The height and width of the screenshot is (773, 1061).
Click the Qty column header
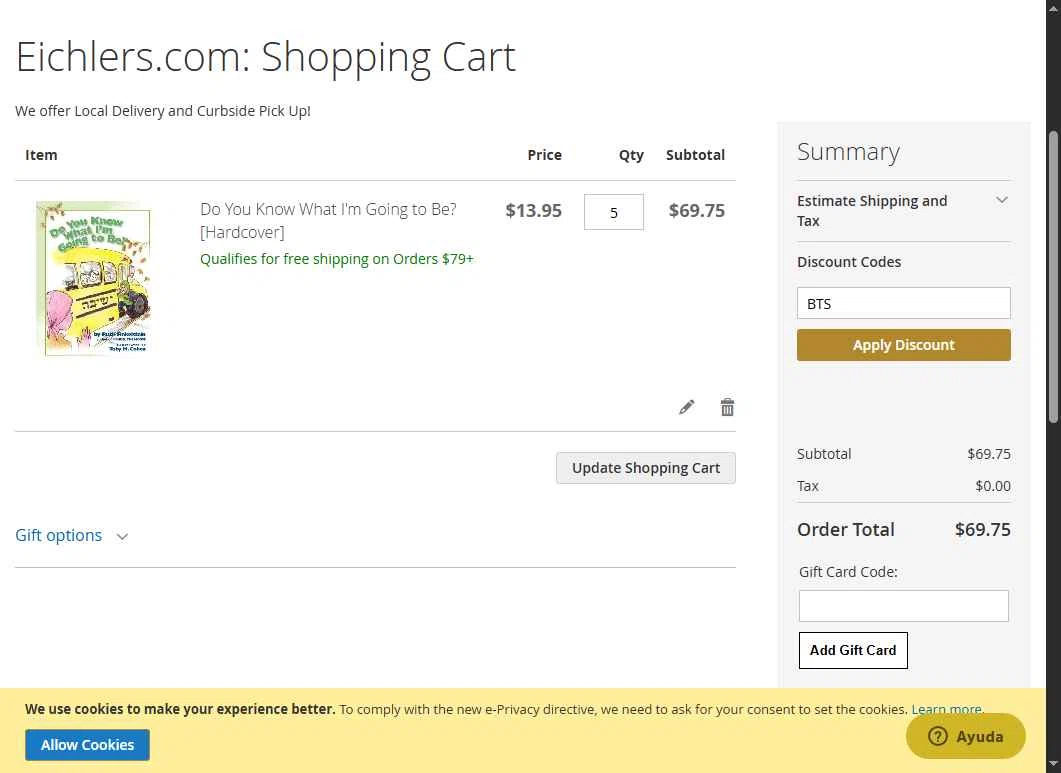(x=631, y=155)
